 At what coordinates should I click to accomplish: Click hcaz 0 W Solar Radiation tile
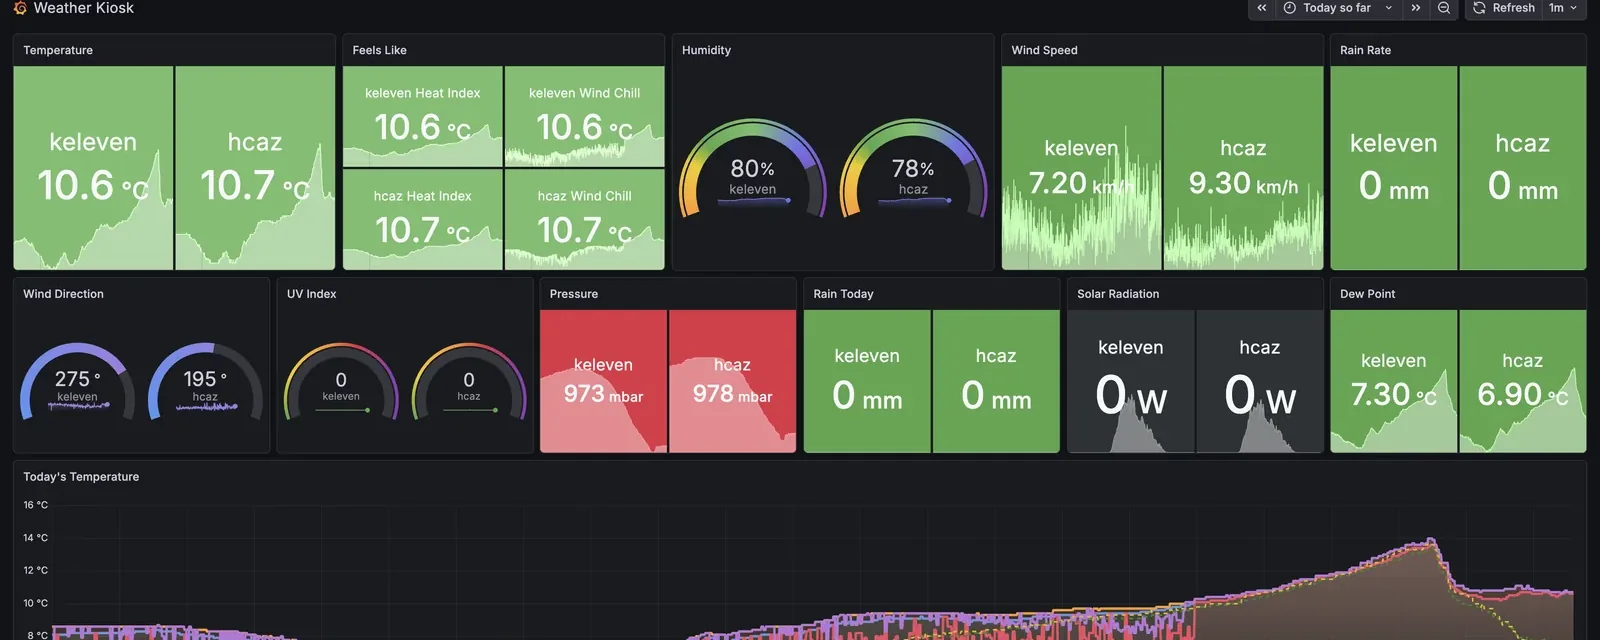point(1259,381)
